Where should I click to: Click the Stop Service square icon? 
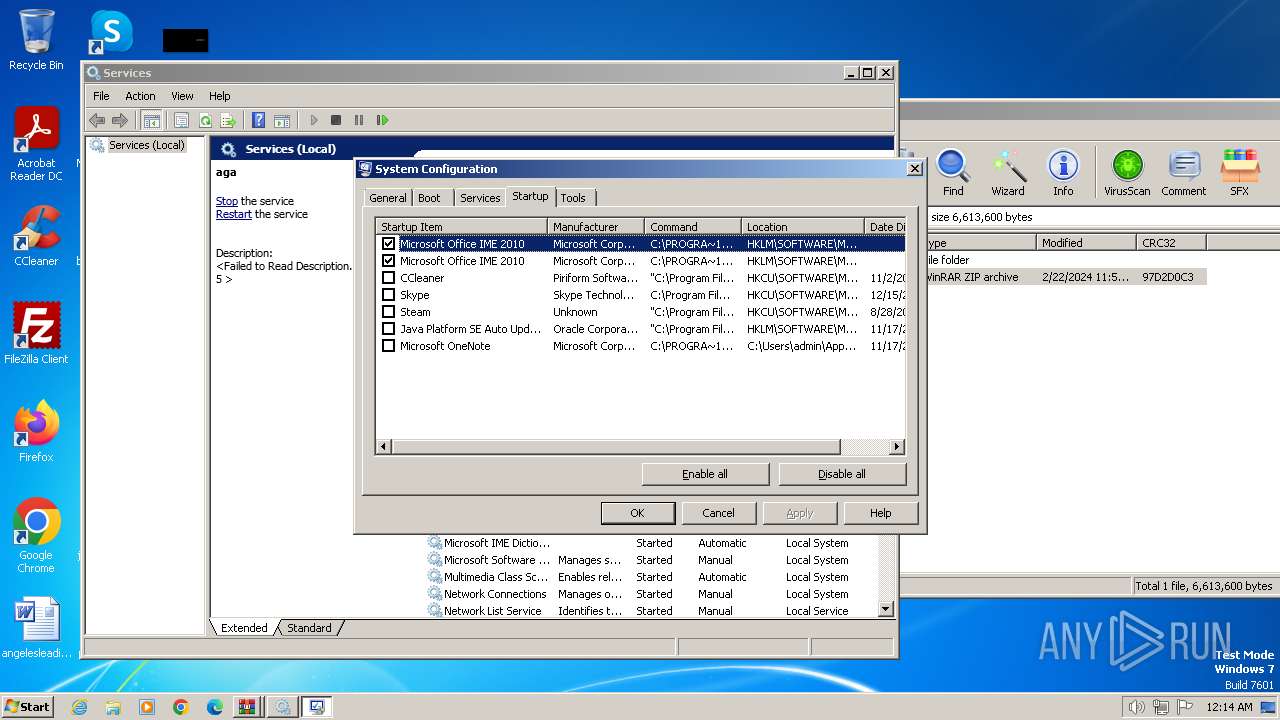click(336, 120)
